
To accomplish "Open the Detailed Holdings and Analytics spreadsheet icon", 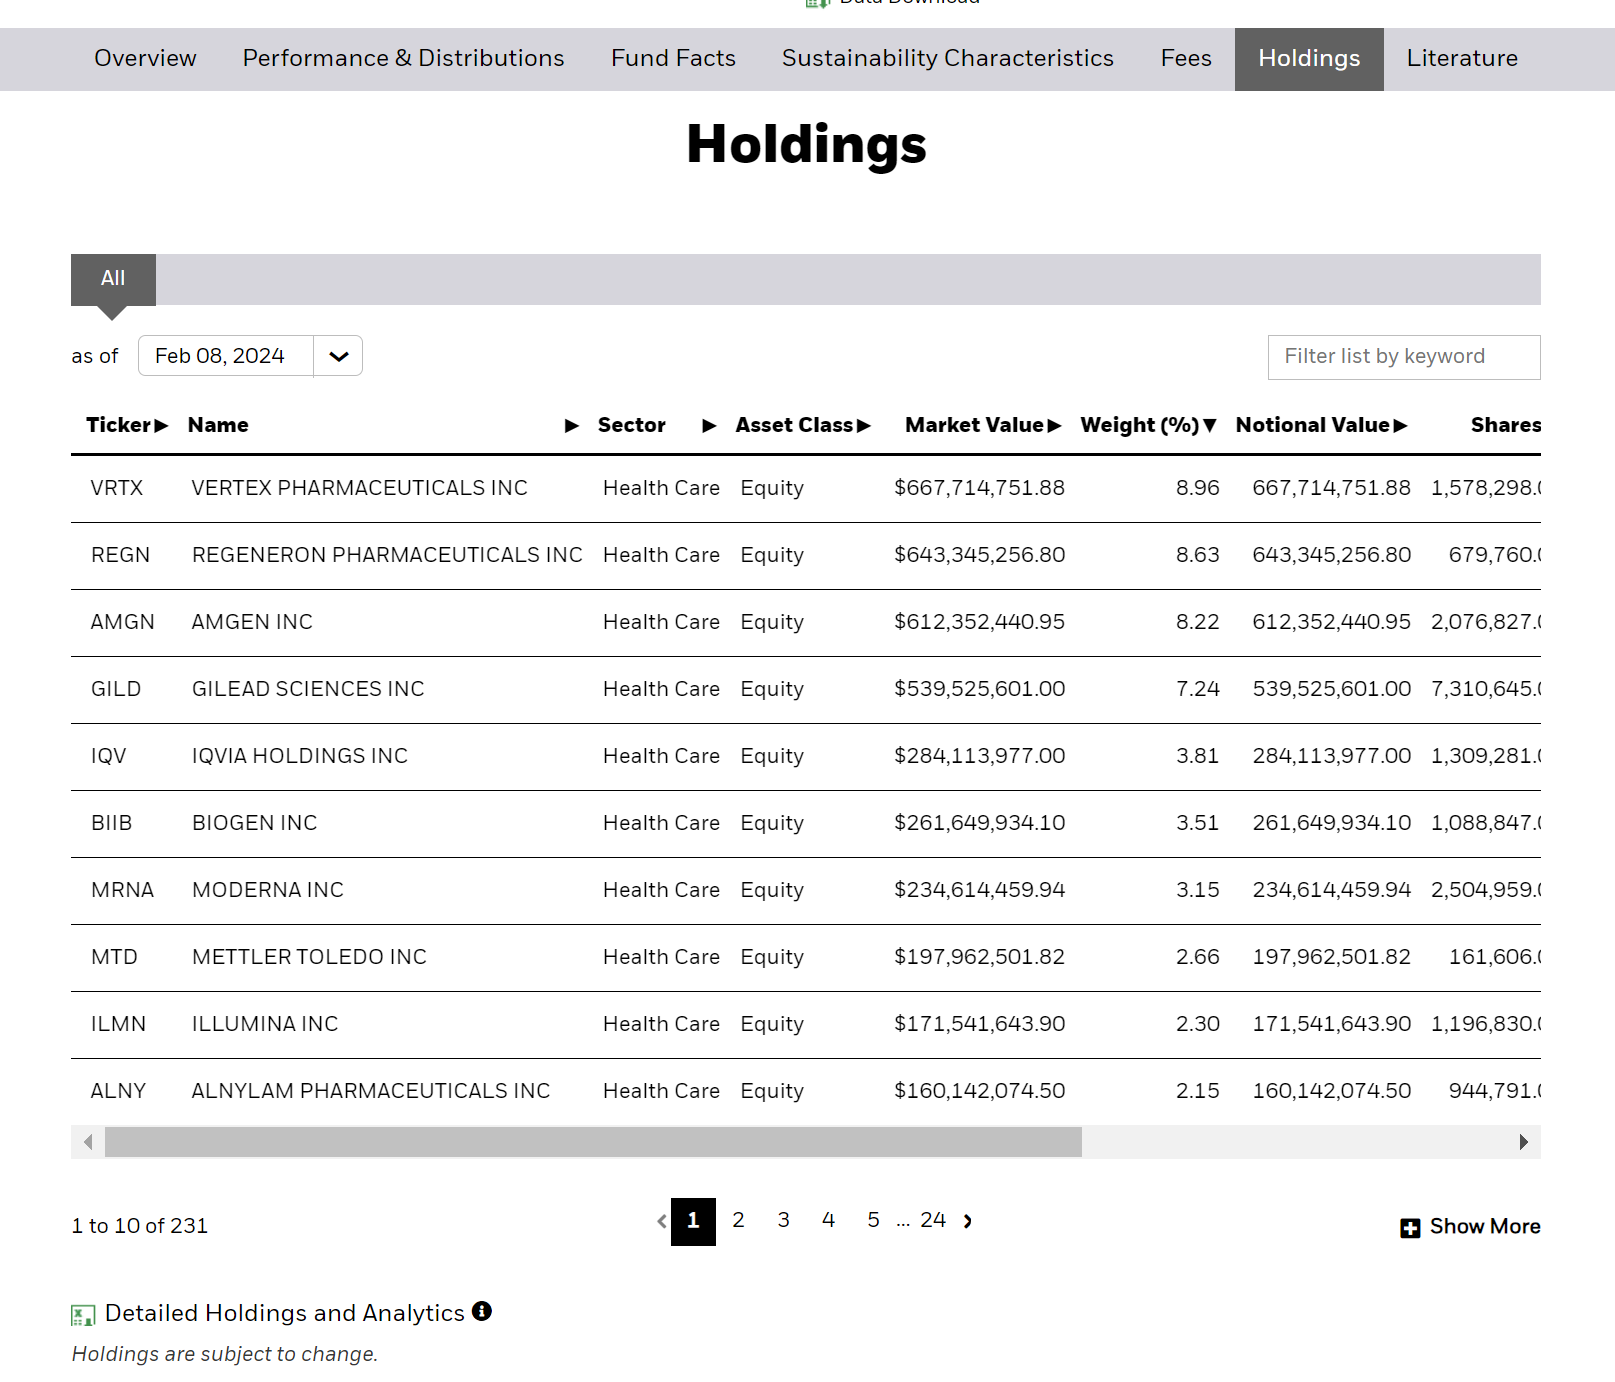I will [83, 1313].
